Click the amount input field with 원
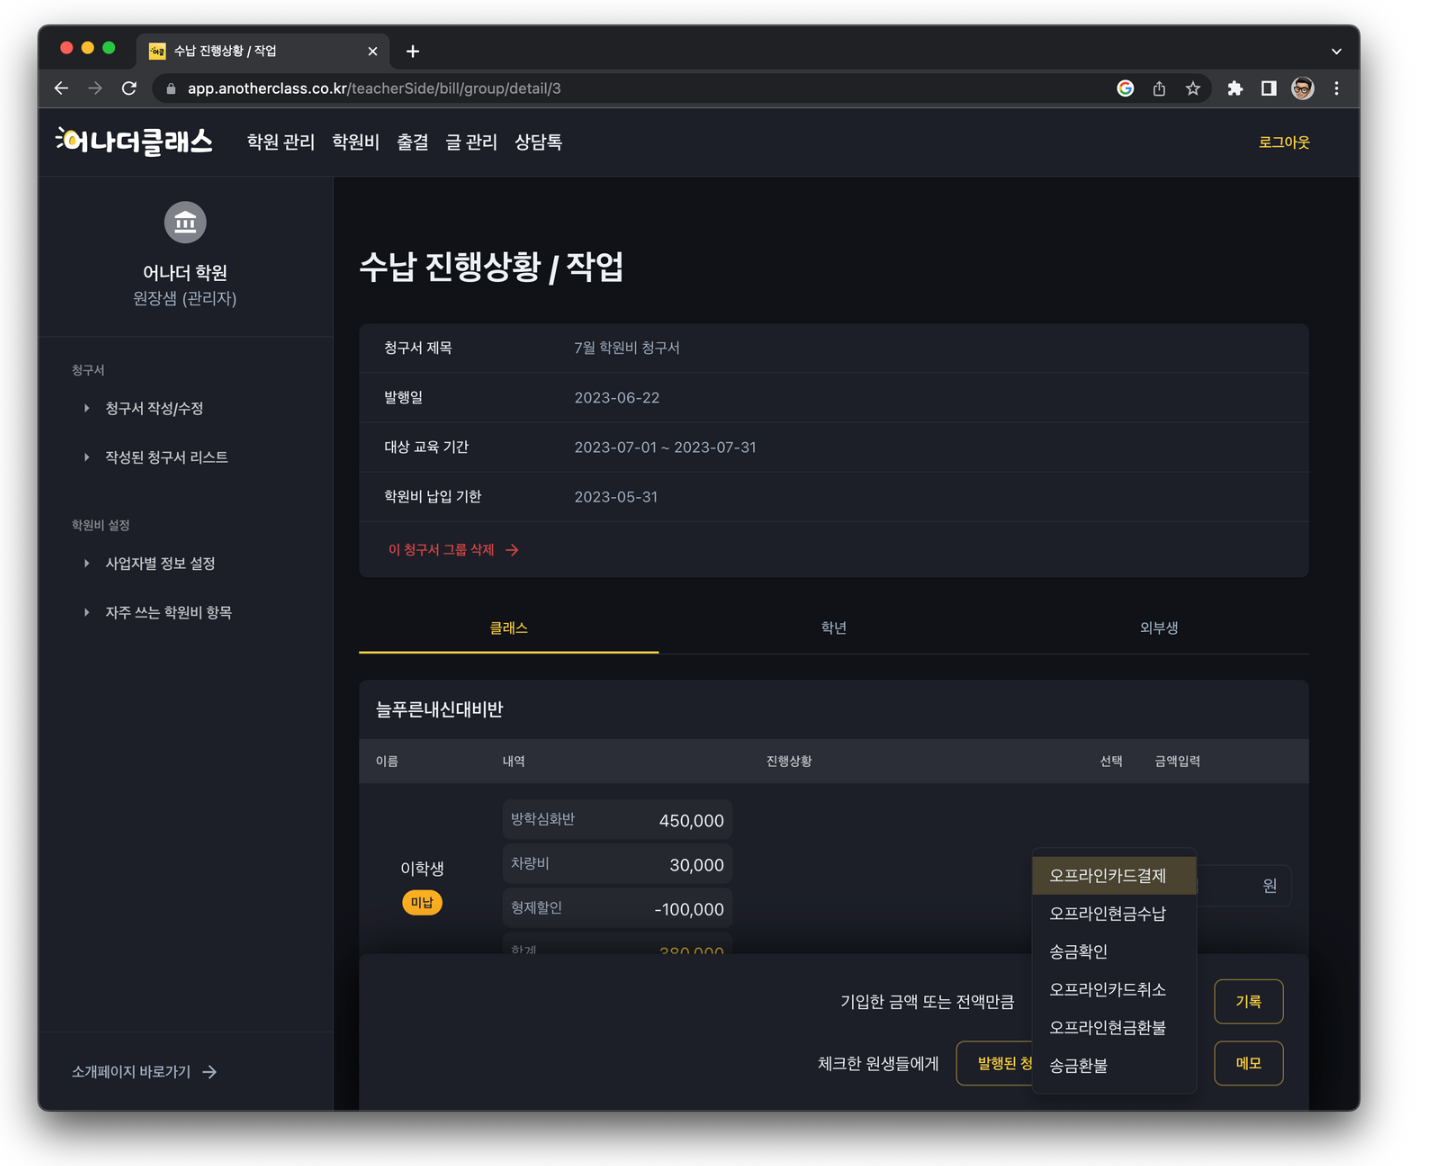Viewport: 1430px width, 1166px height. (1243, 885)
